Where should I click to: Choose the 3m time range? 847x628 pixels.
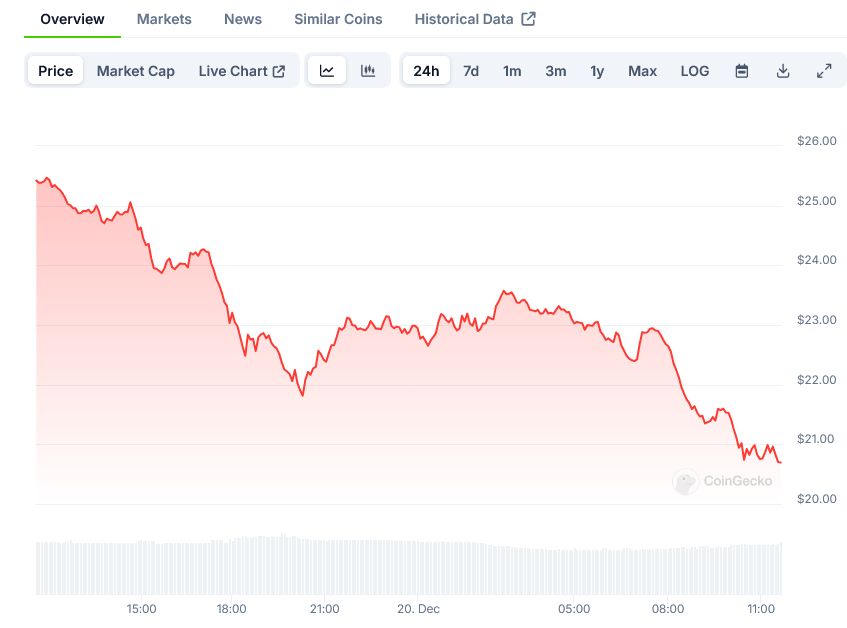coord(556,71)
